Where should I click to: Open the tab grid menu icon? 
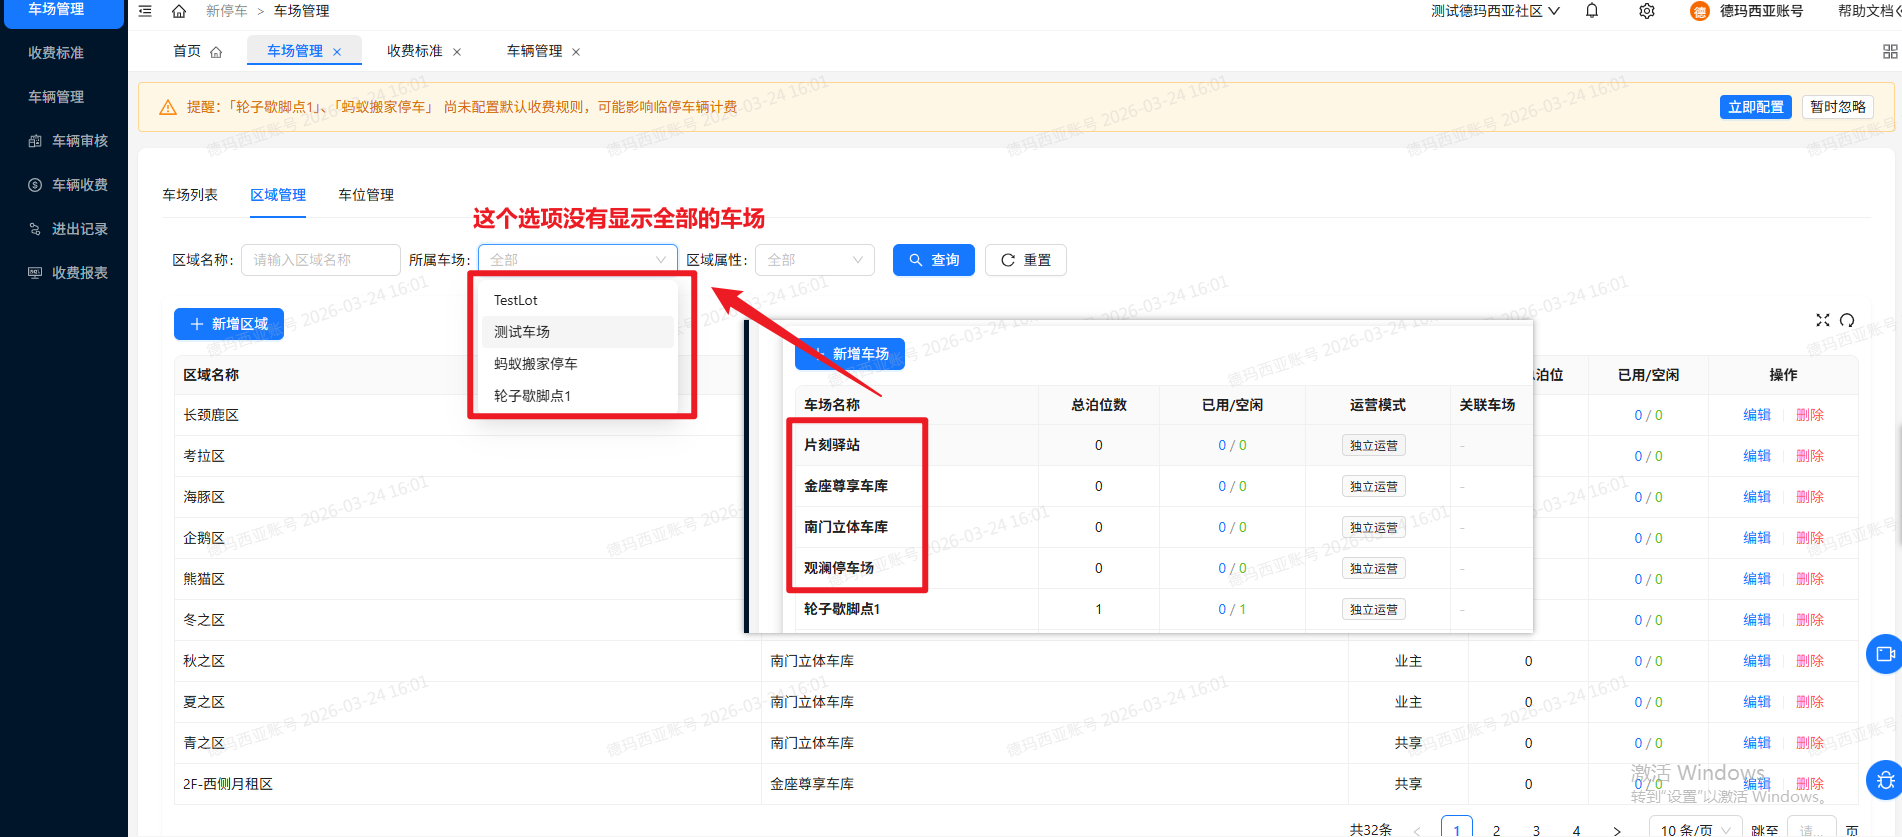click(x=1890, y=51)
